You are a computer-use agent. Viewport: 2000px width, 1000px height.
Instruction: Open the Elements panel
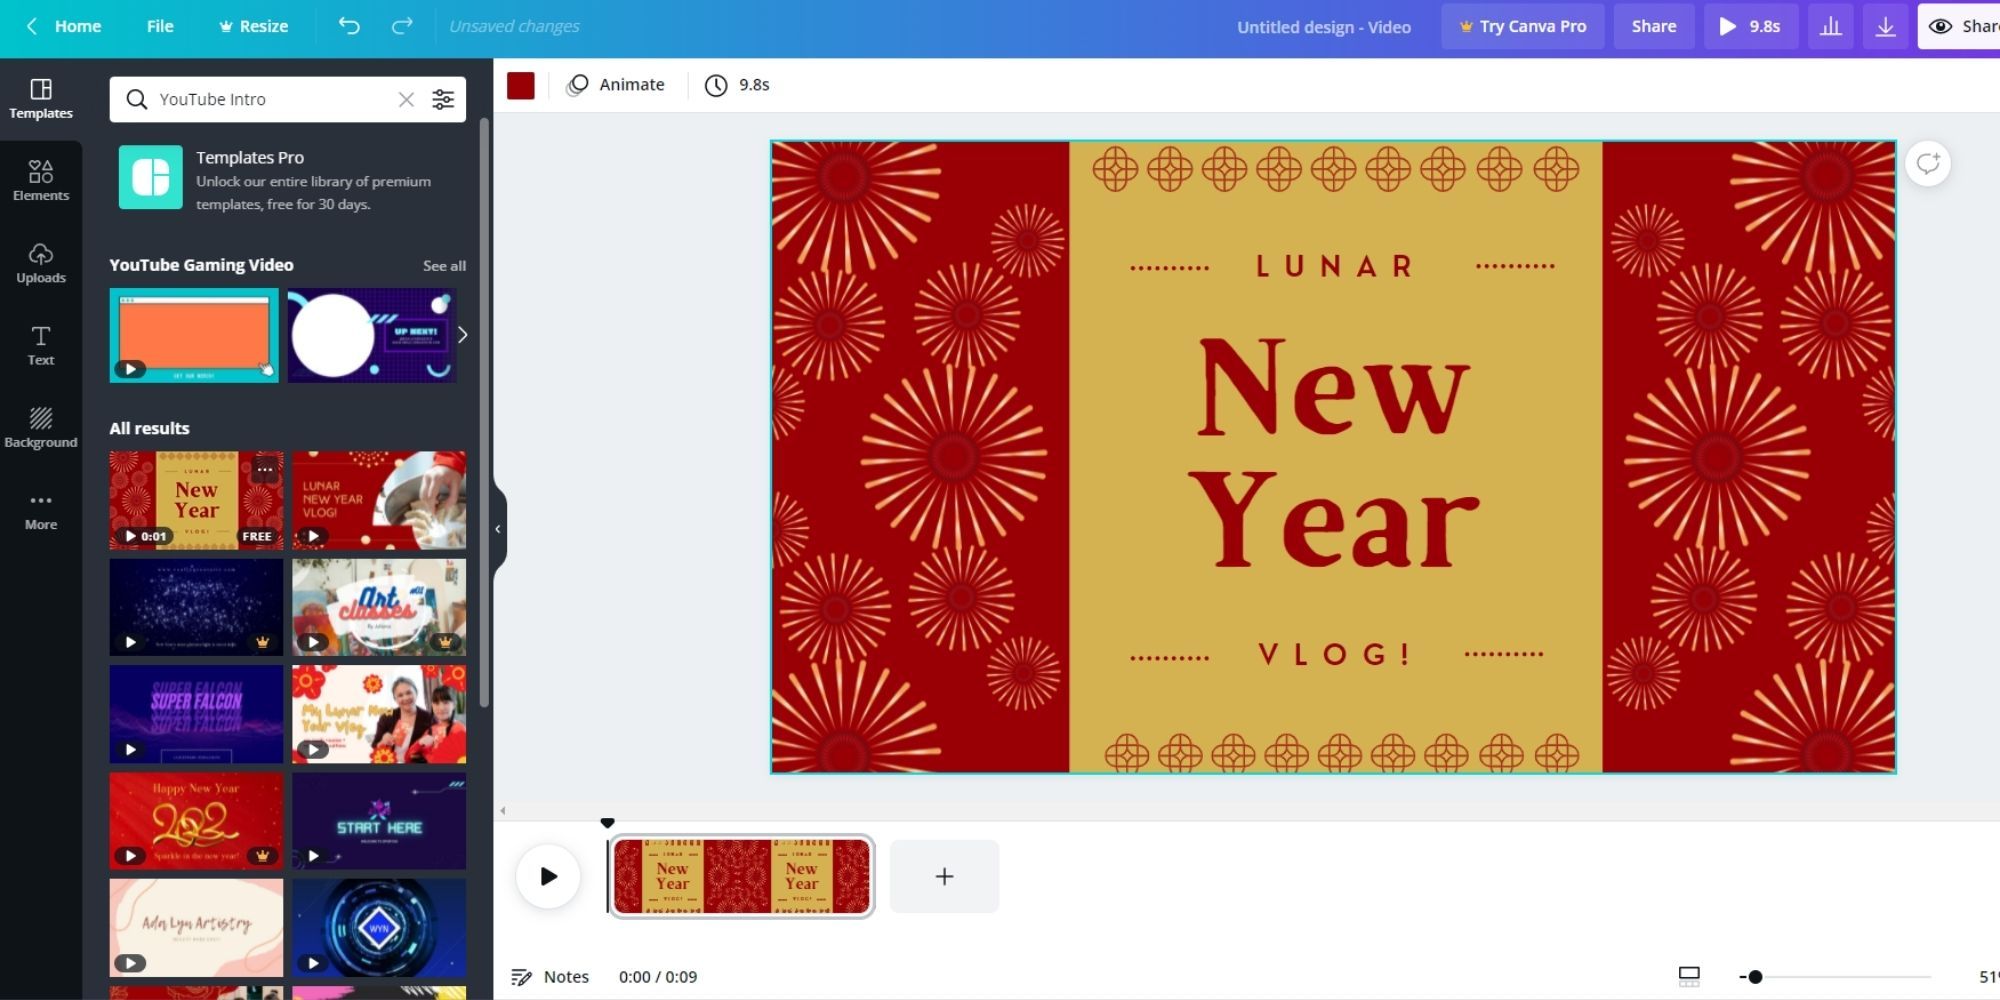coord(40,180)
